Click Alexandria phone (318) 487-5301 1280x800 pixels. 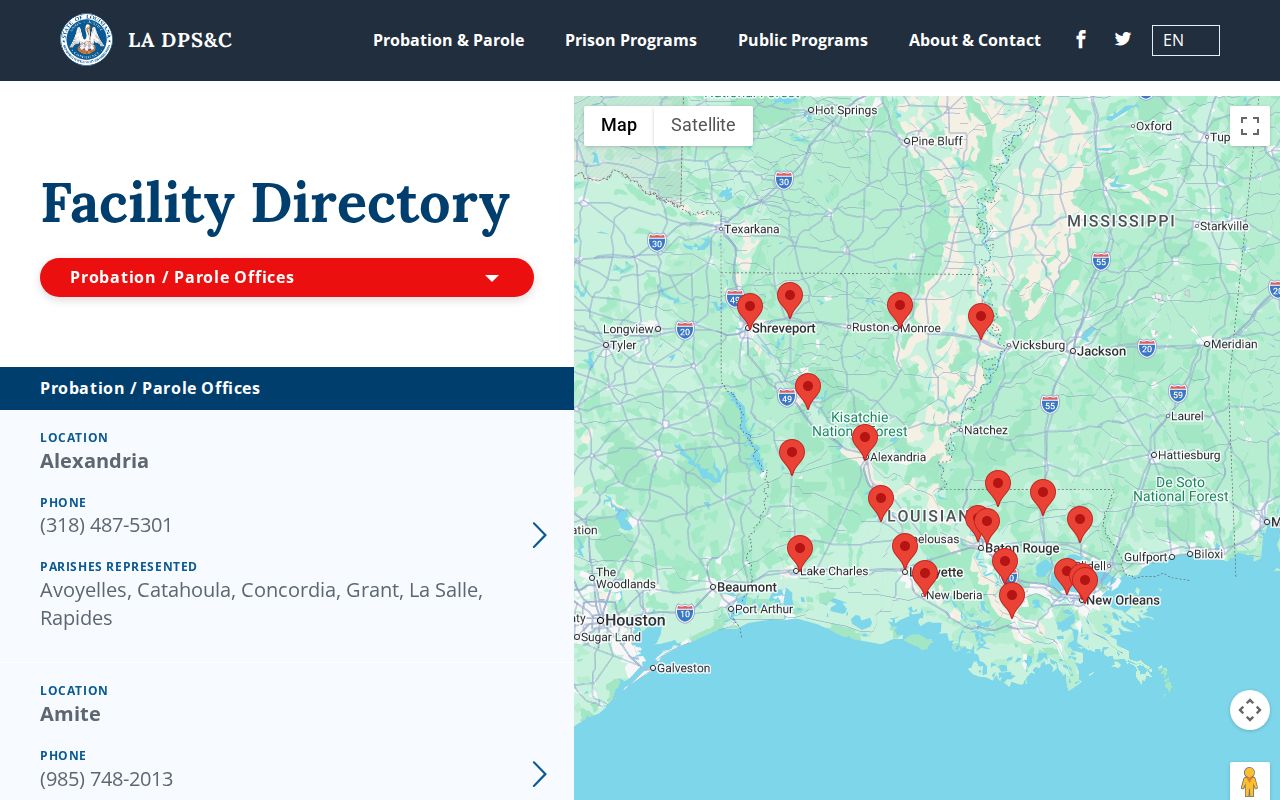[106, 525]
